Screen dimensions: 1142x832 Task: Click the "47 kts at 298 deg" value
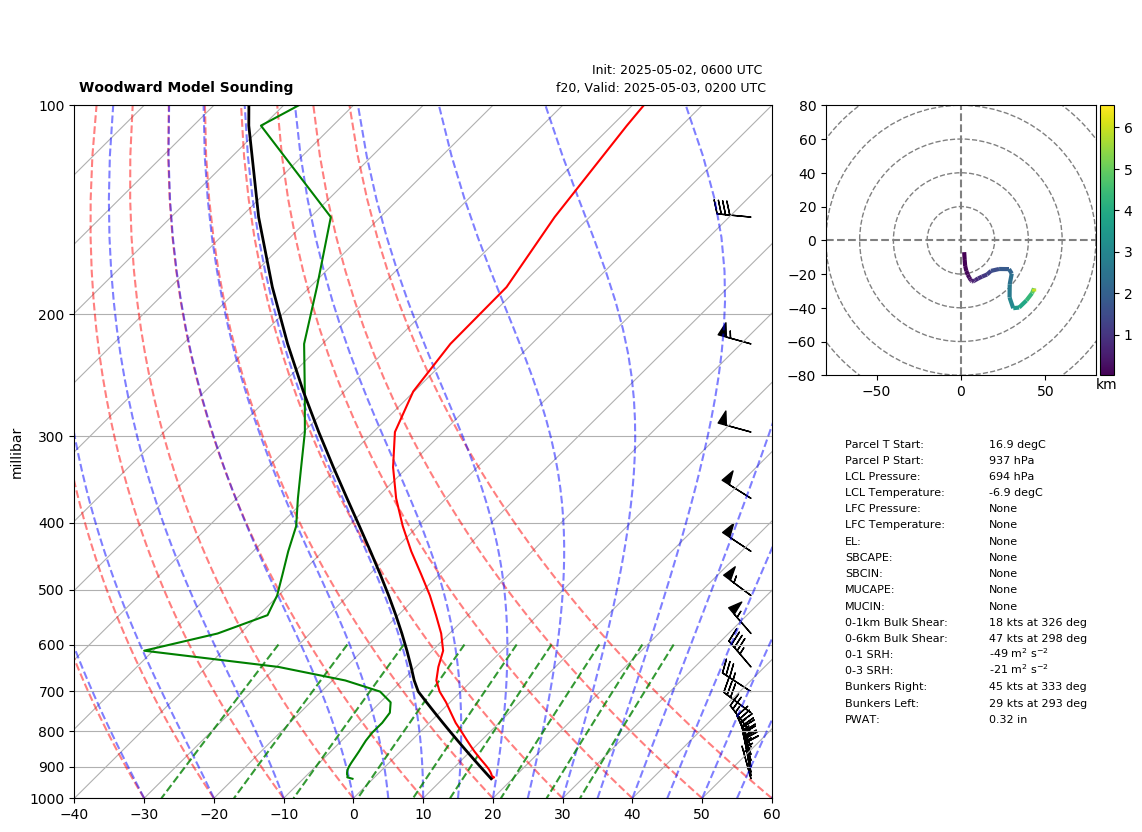[x=1037, y=638]
